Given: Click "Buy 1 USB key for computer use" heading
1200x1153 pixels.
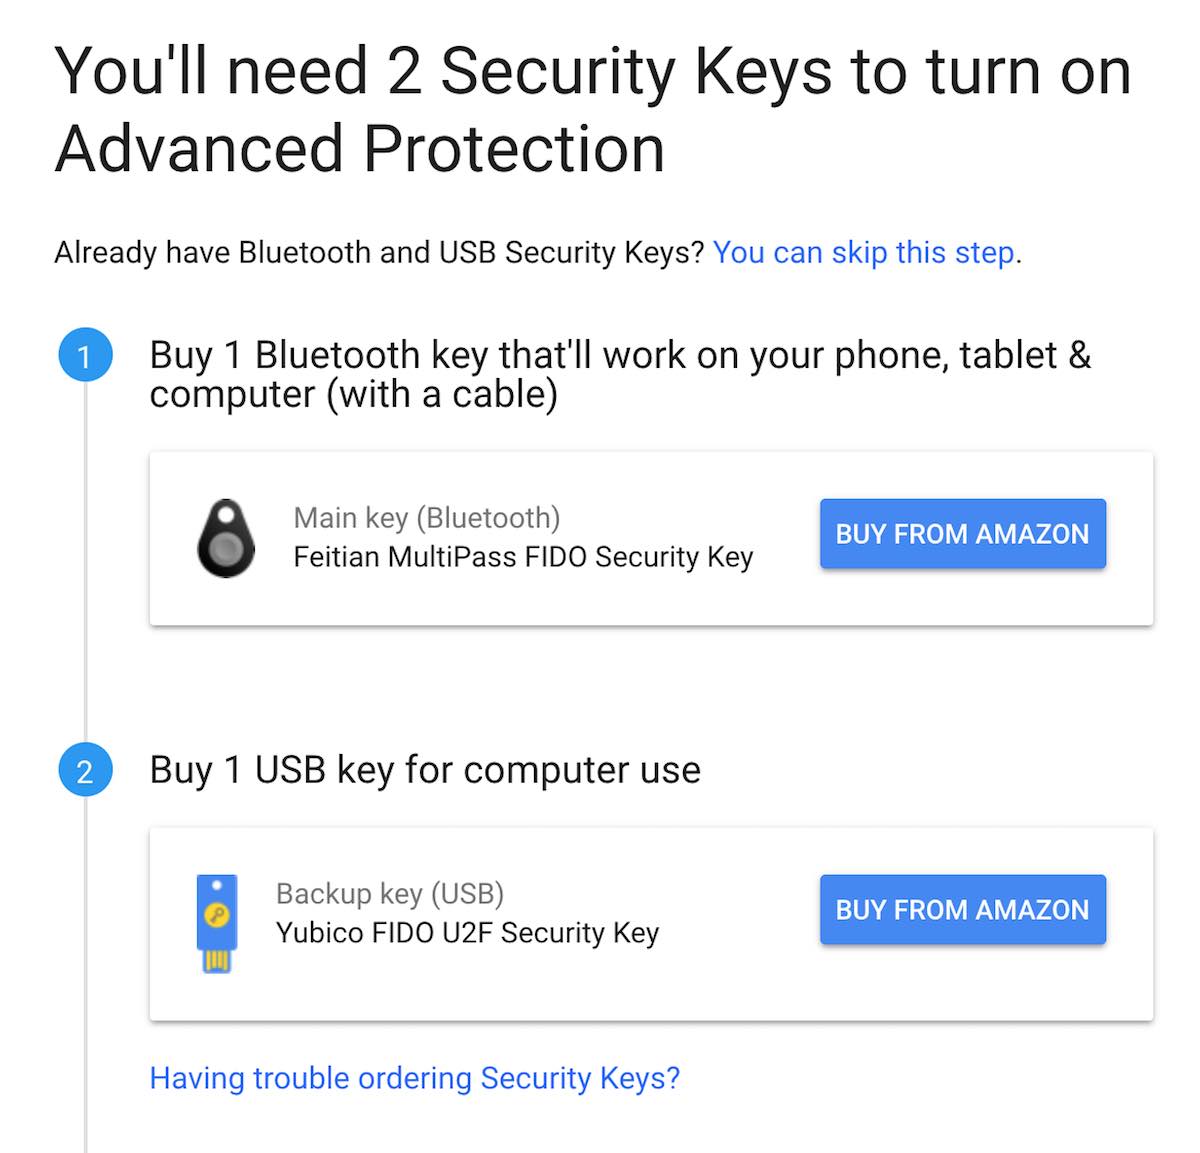Looking at the screenshot, I should coord(425,770).
